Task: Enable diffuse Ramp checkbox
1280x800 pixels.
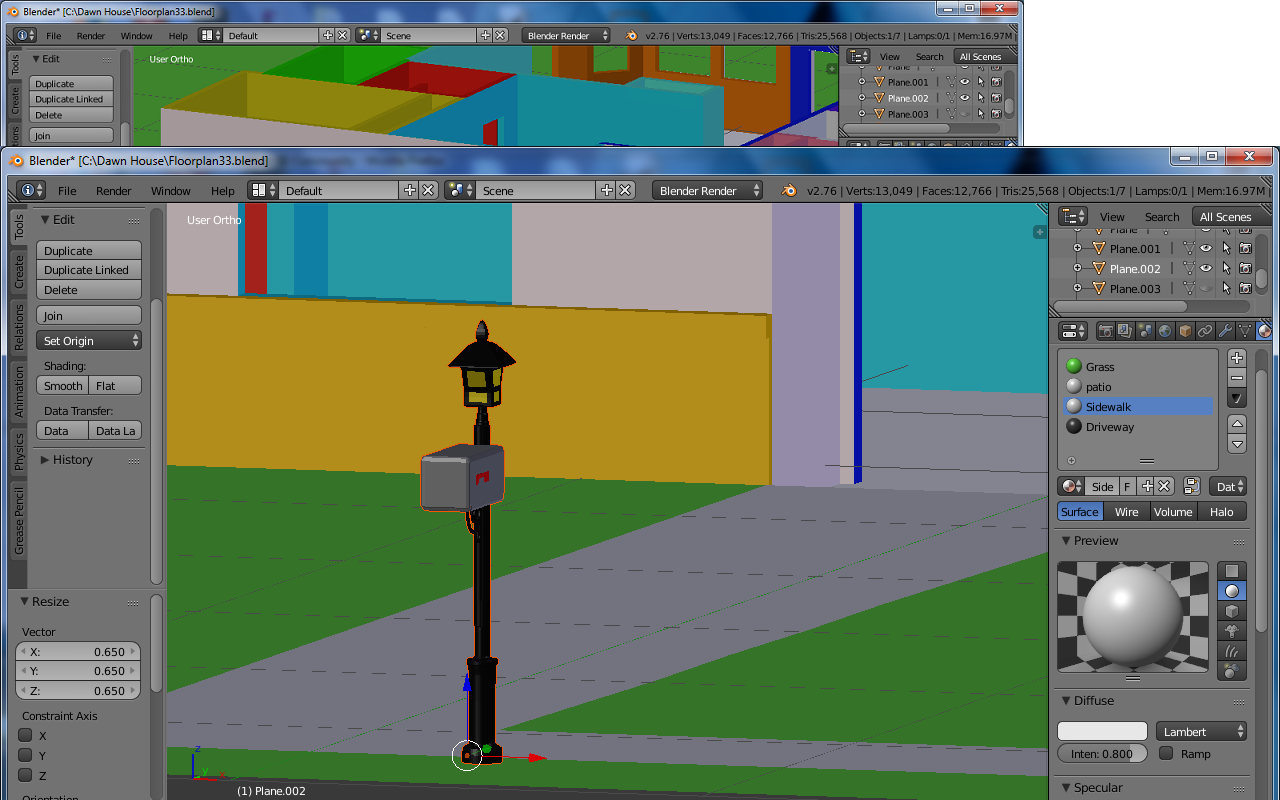Action: tap(1166, 753)
